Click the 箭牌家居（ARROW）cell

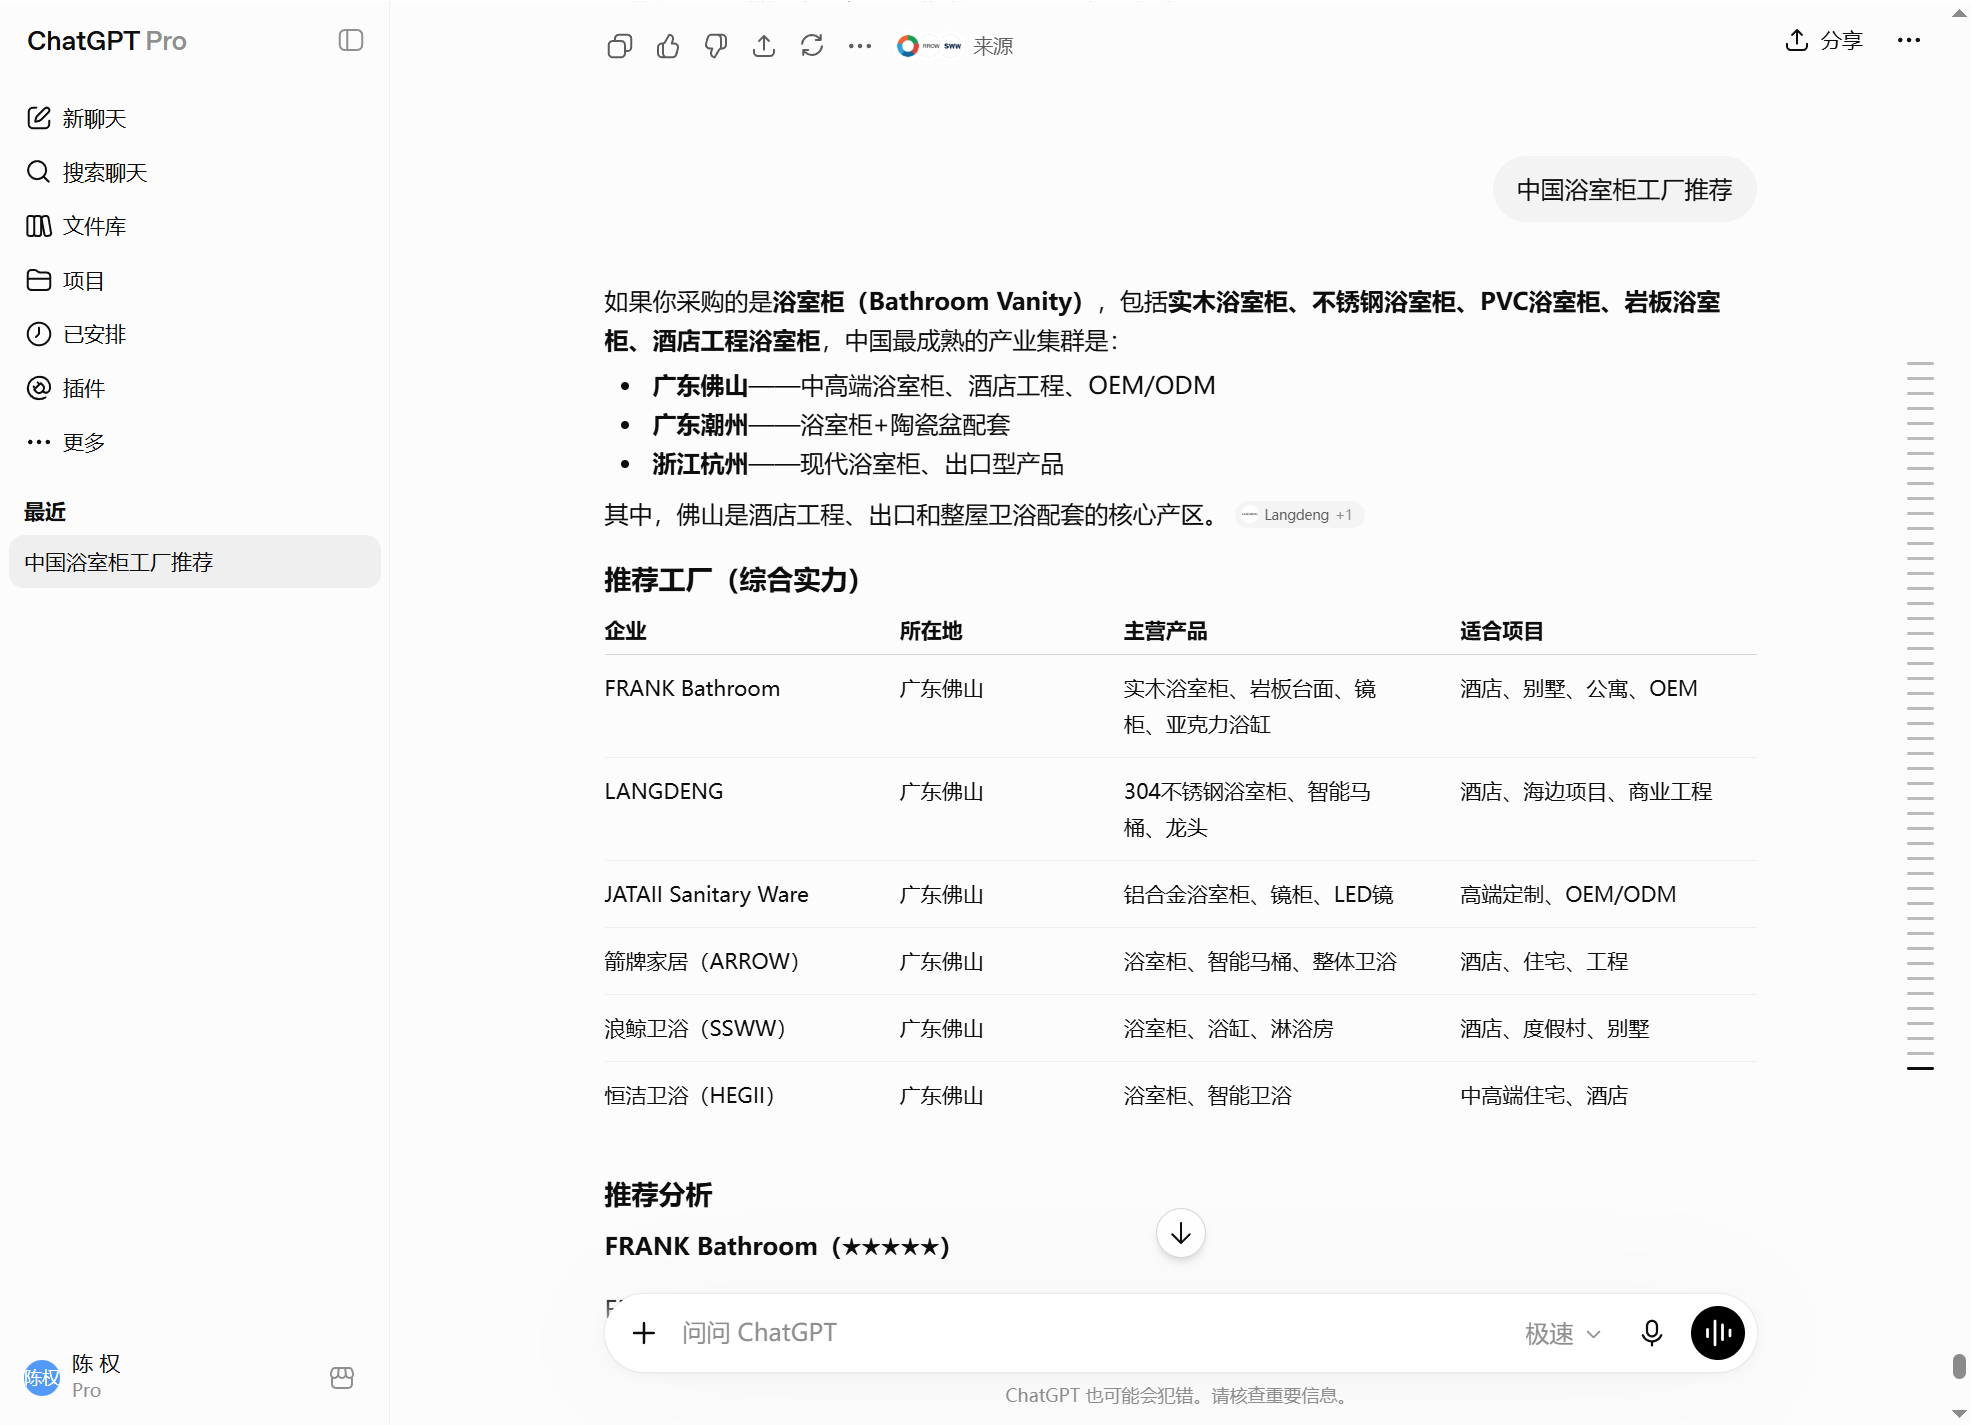pyautogui.click(x=702, y=961)
